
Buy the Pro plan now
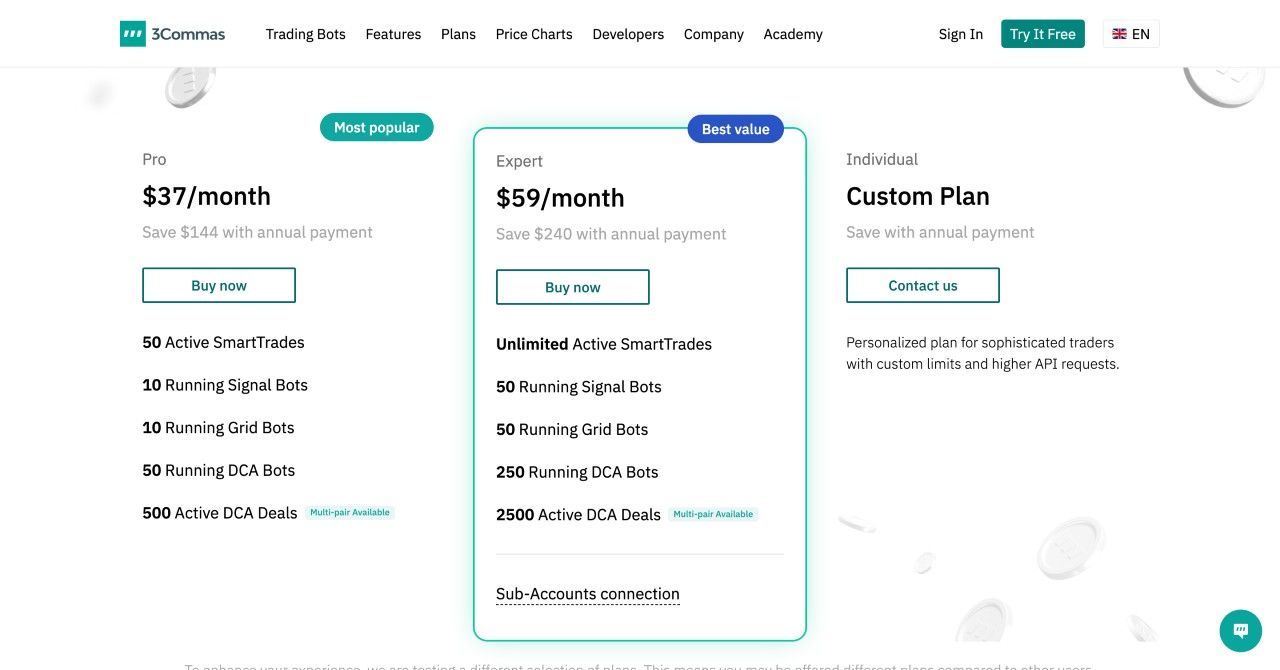click(219, 285)
